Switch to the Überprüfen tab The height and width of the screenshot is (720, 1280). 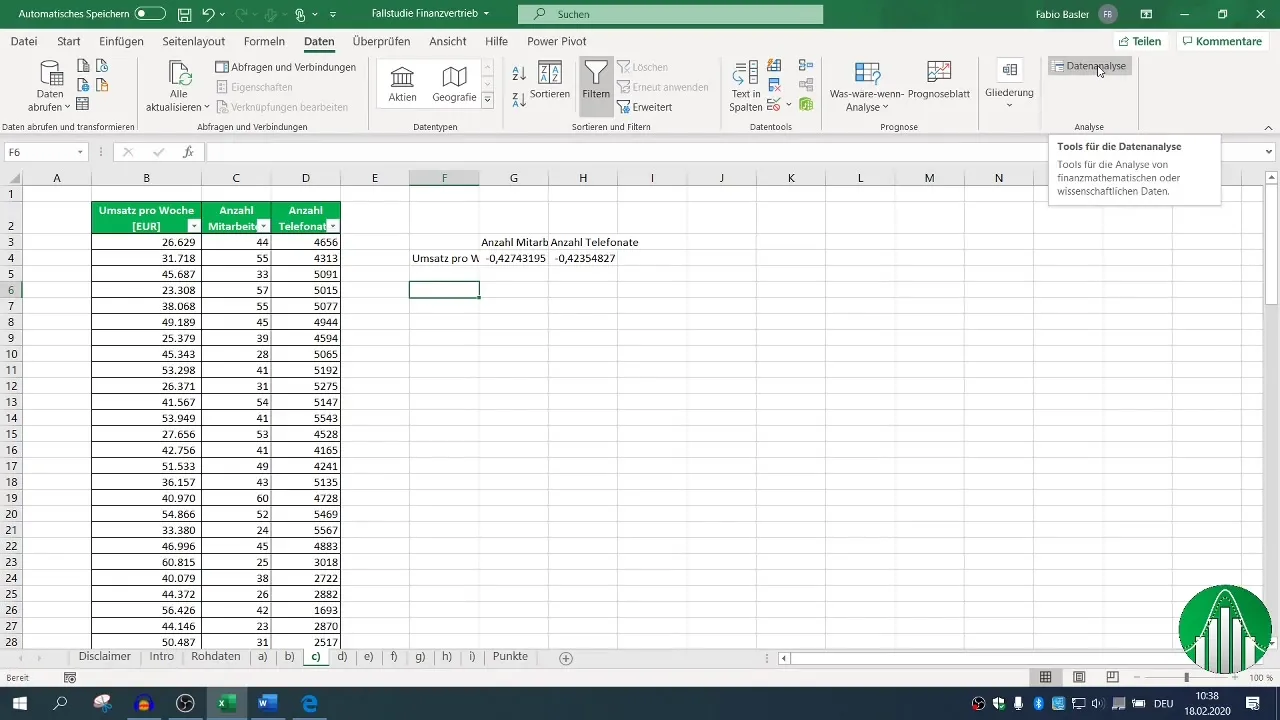pyautogui.click(x=382, y=41)
